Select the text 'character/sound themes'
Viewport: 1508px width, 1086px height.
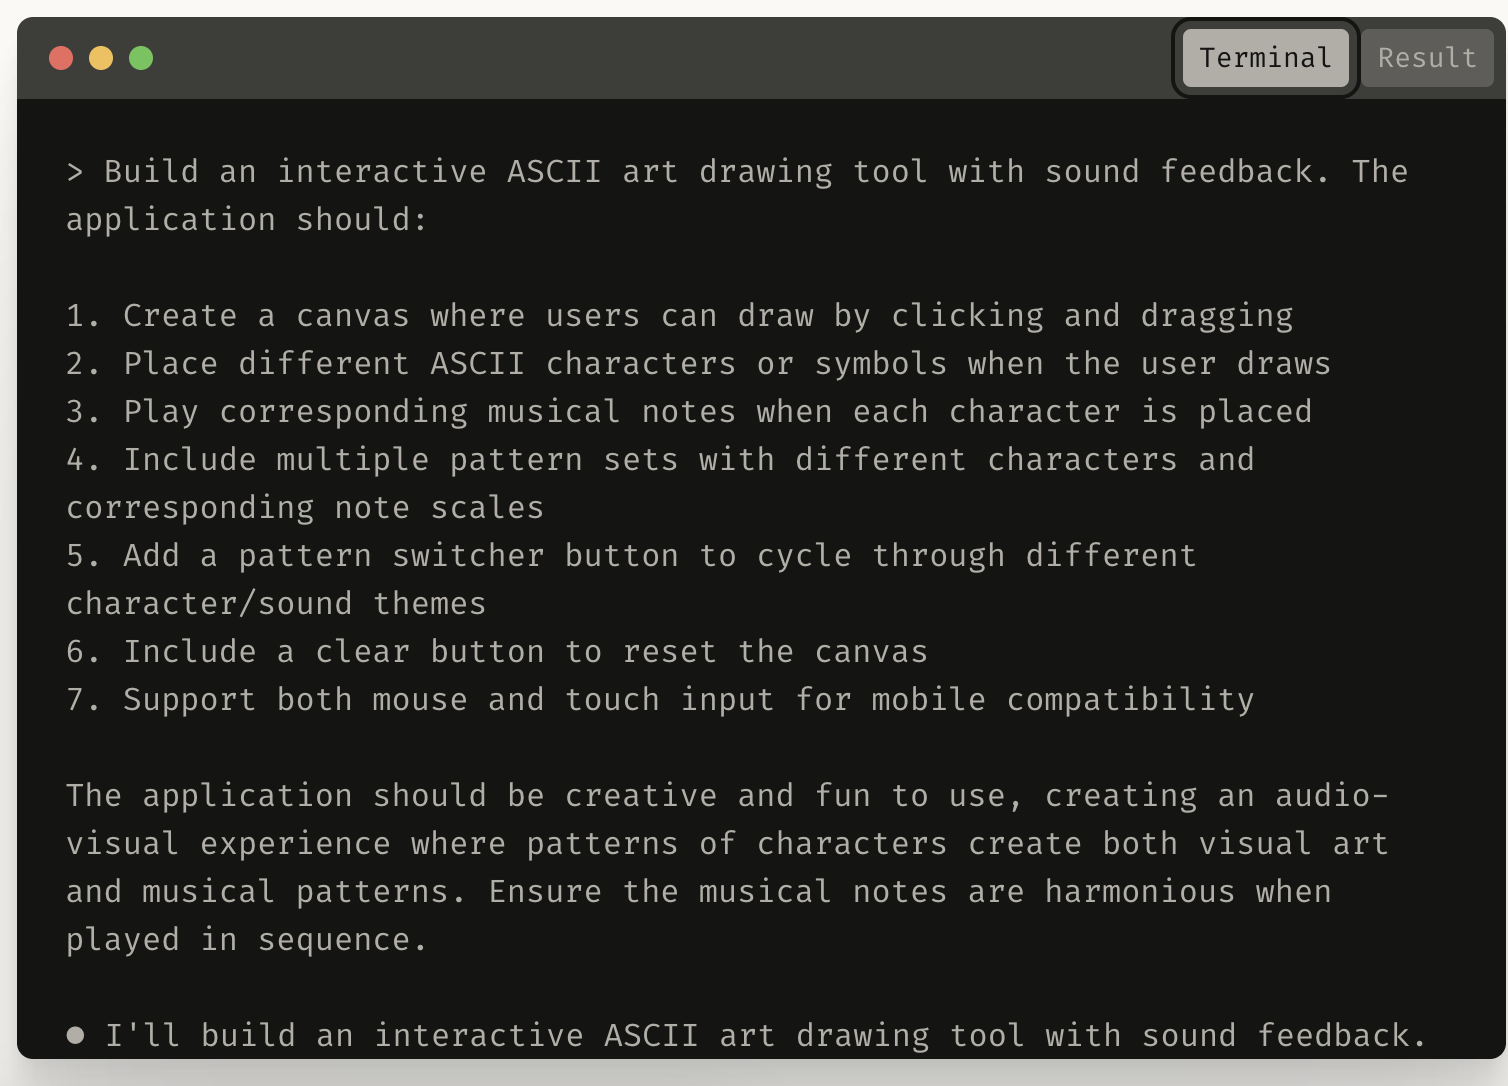[276, 604]
